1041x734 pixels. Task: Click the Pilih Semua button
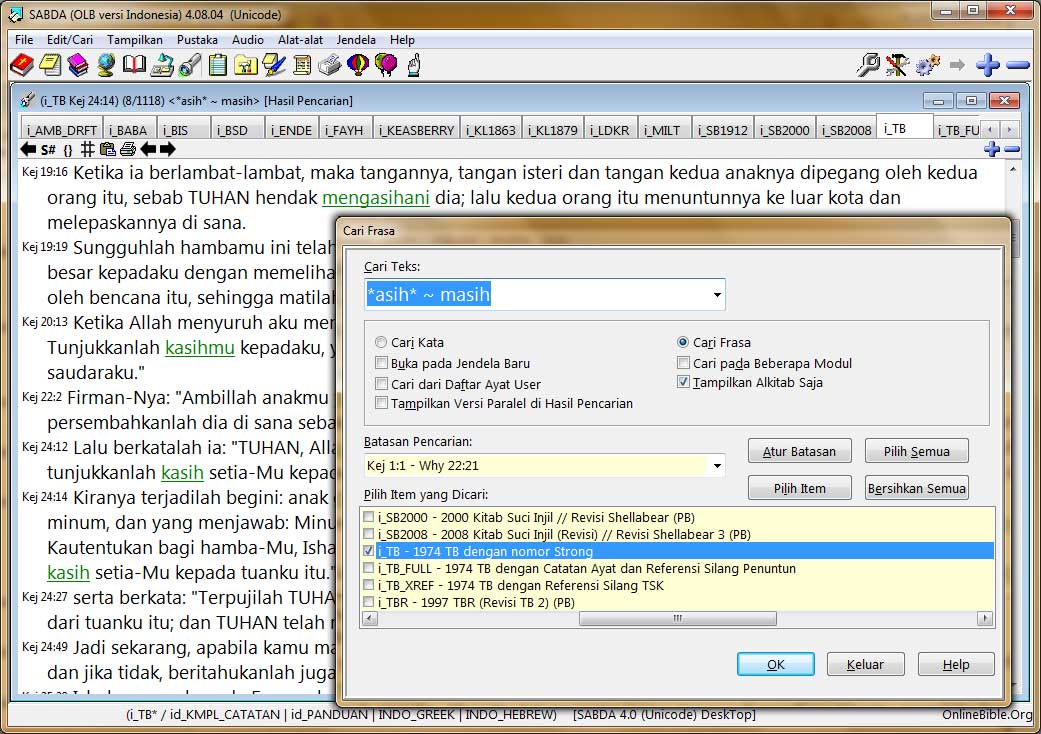[916, 451]
